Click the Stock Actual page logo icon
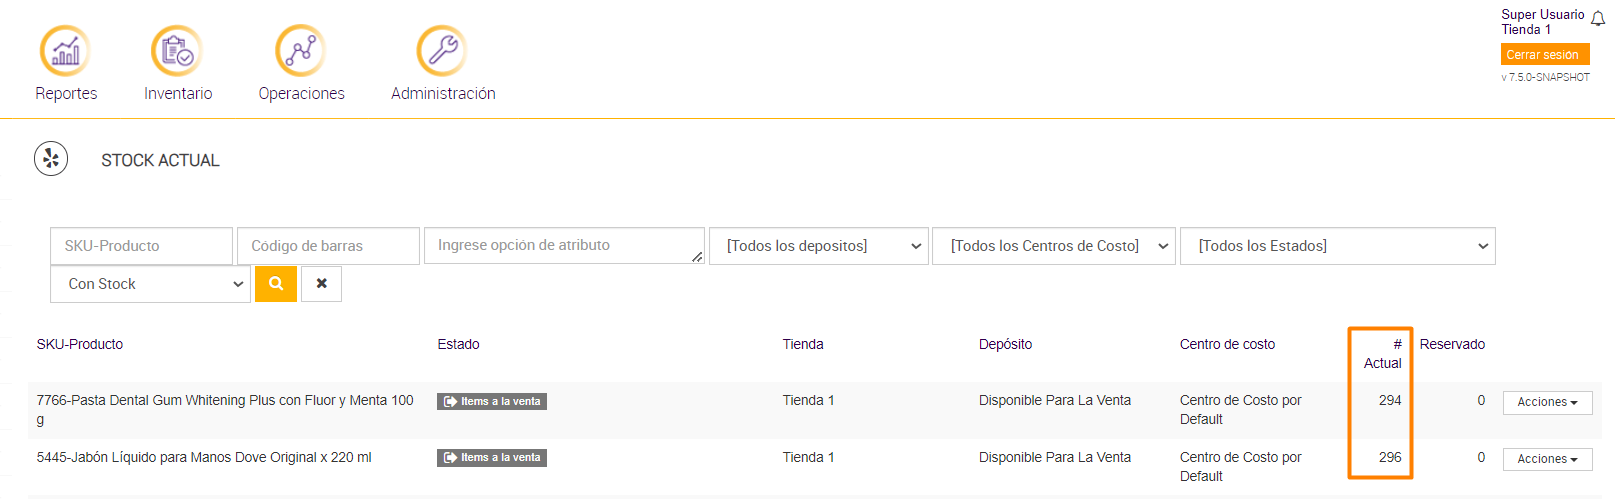This screenshot has height=499, width=1615. click(x=51, y=159)
